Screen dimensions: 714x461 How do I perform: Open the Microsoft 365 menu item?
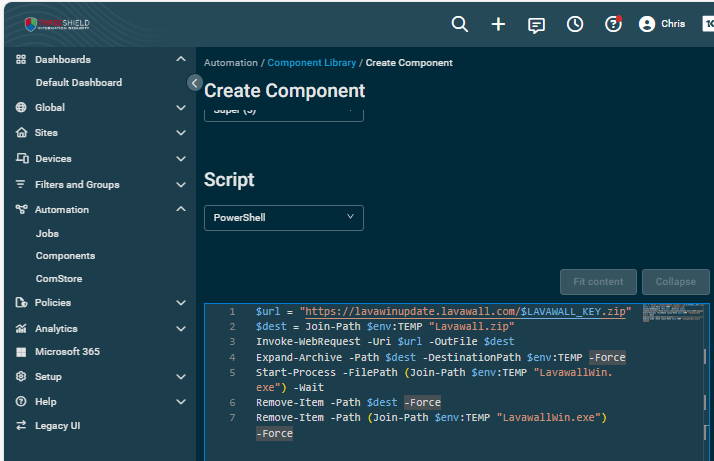(67, 352)
